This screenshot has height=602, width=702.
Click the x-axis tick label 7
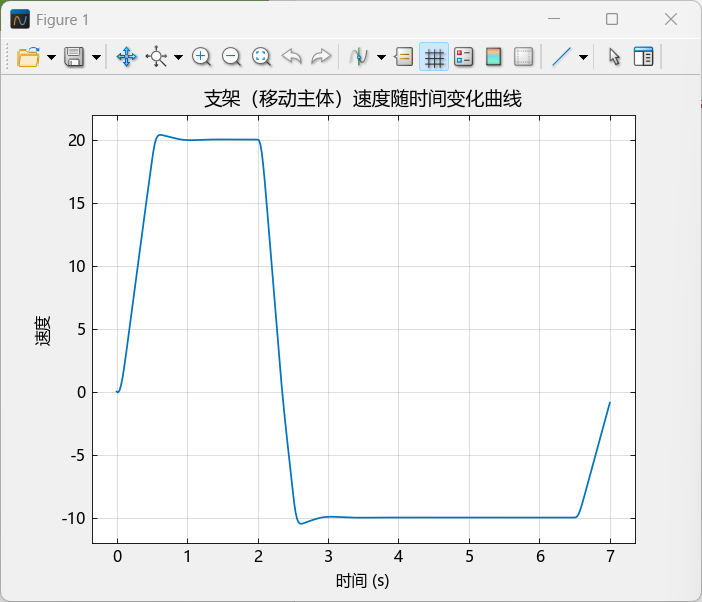click(x=610, y=556)
